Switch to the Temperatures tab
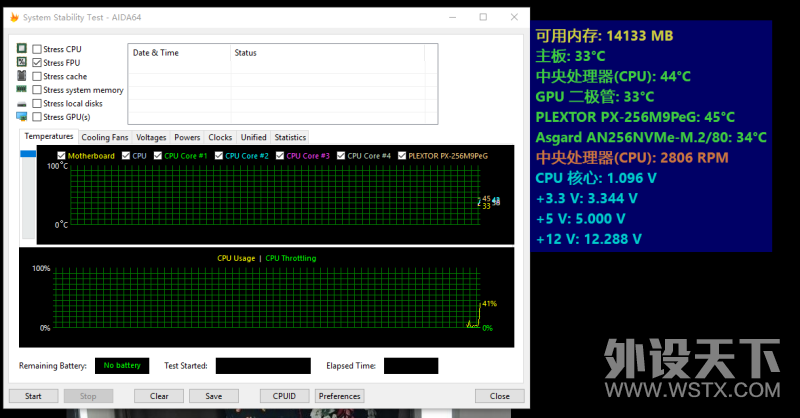Viewport: 800px width, 418px height. (x=49, y=136)
